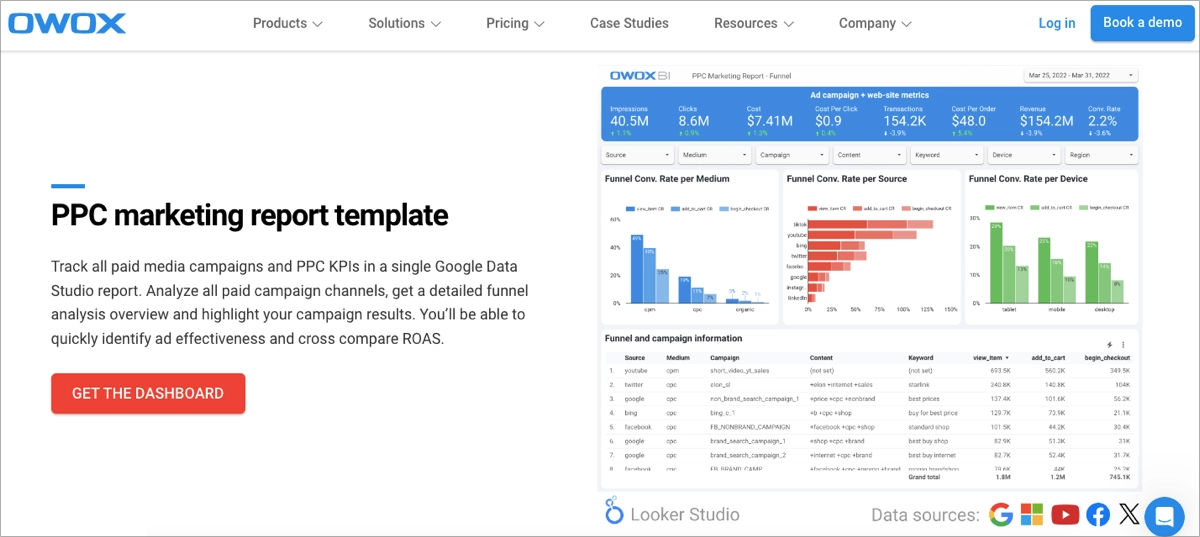Click the tallest green tablet bar
The height and width of the screenshot is (537, 1200).
pyautogui.click(x=996, y=262)
